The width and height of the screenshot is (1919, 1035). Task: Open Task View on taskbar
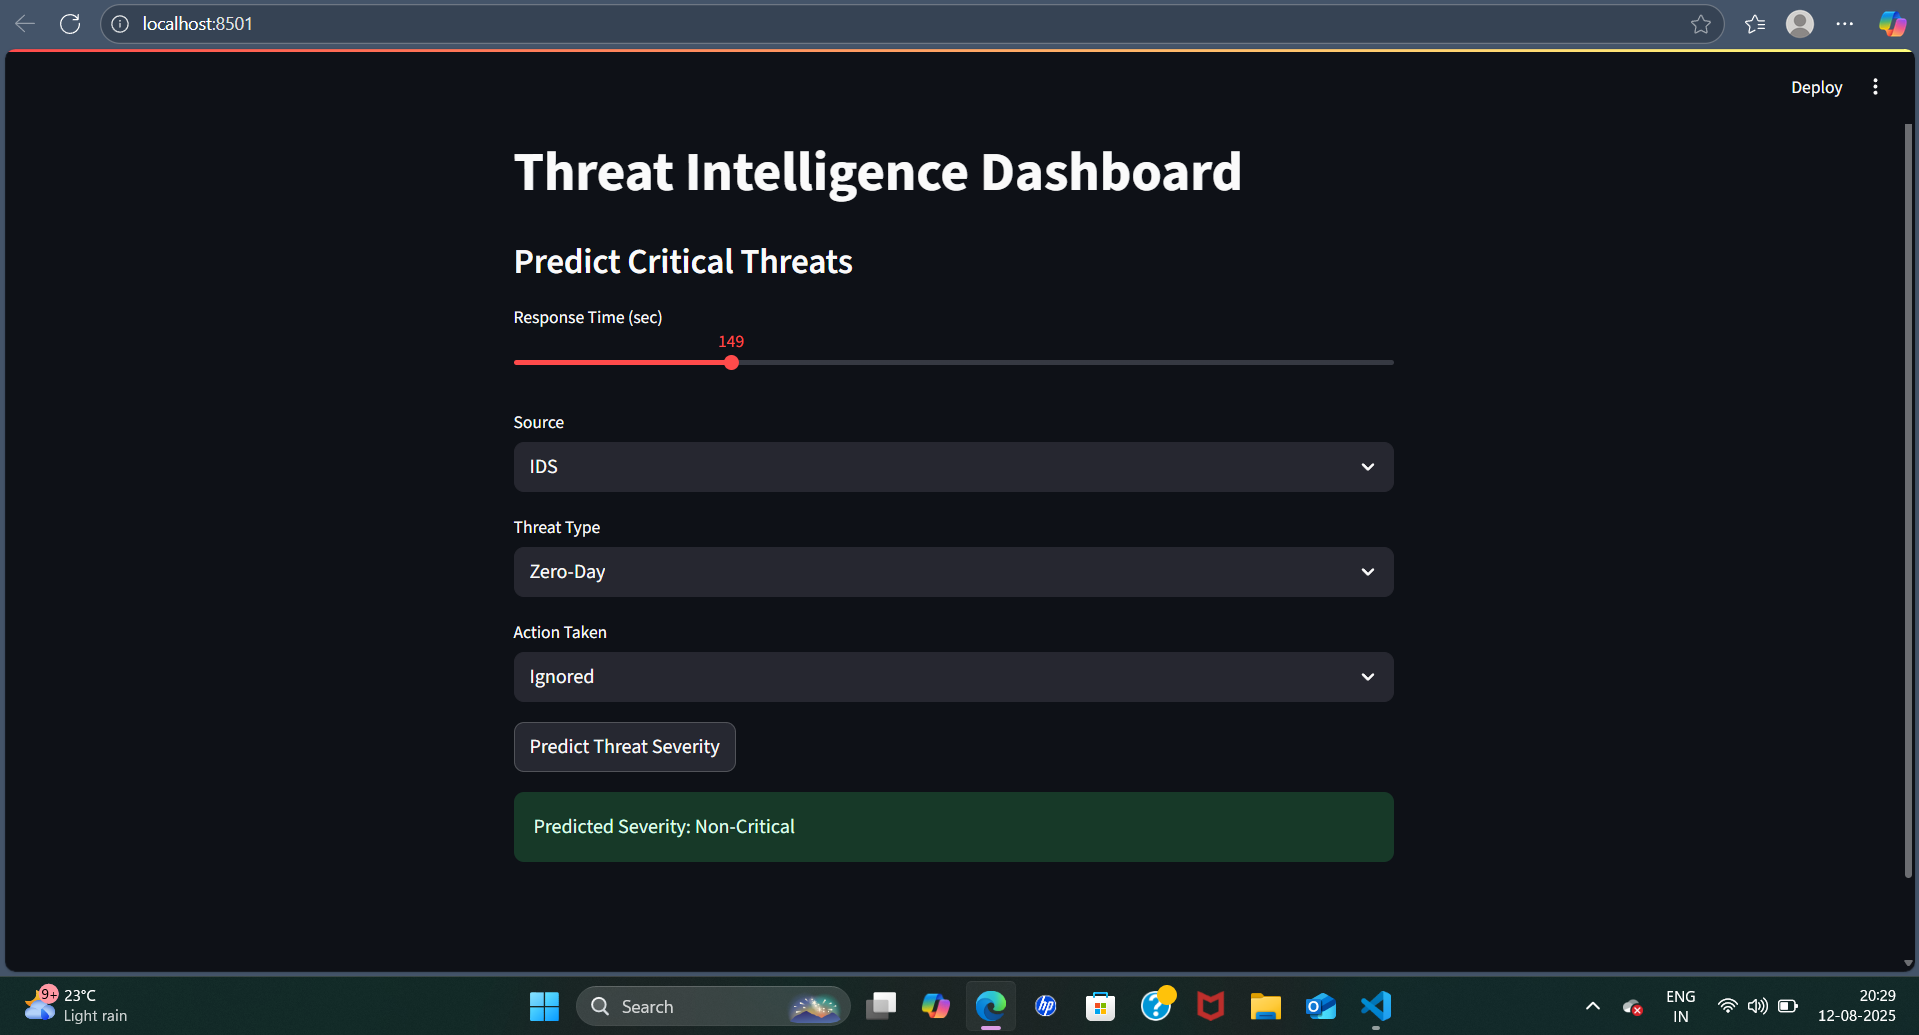[x=881, y=1006]
